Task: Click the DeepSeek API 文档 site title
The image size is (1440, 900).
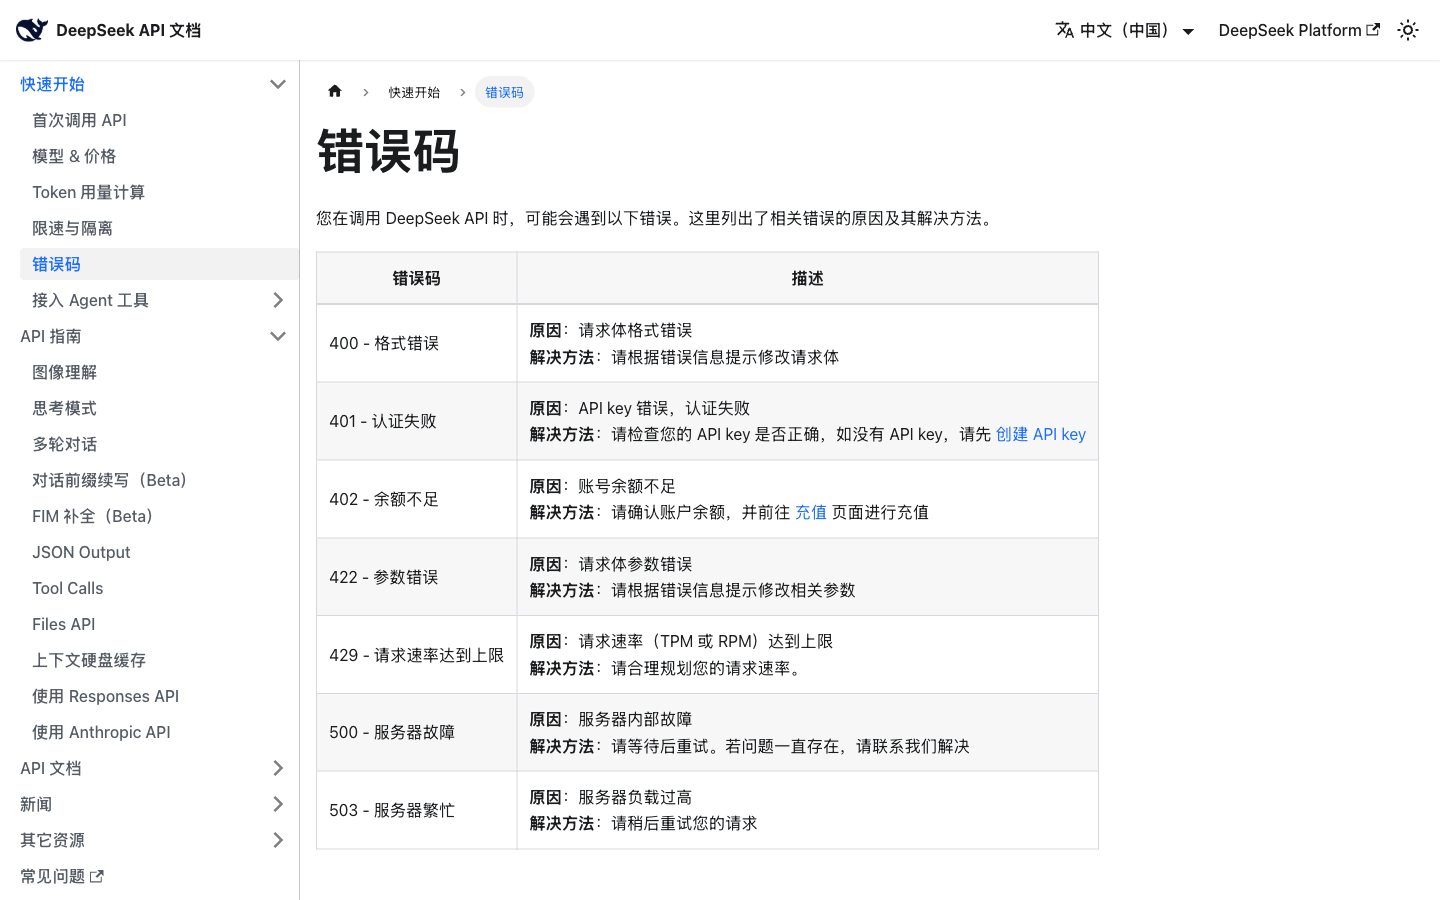Action: [128, 30]
